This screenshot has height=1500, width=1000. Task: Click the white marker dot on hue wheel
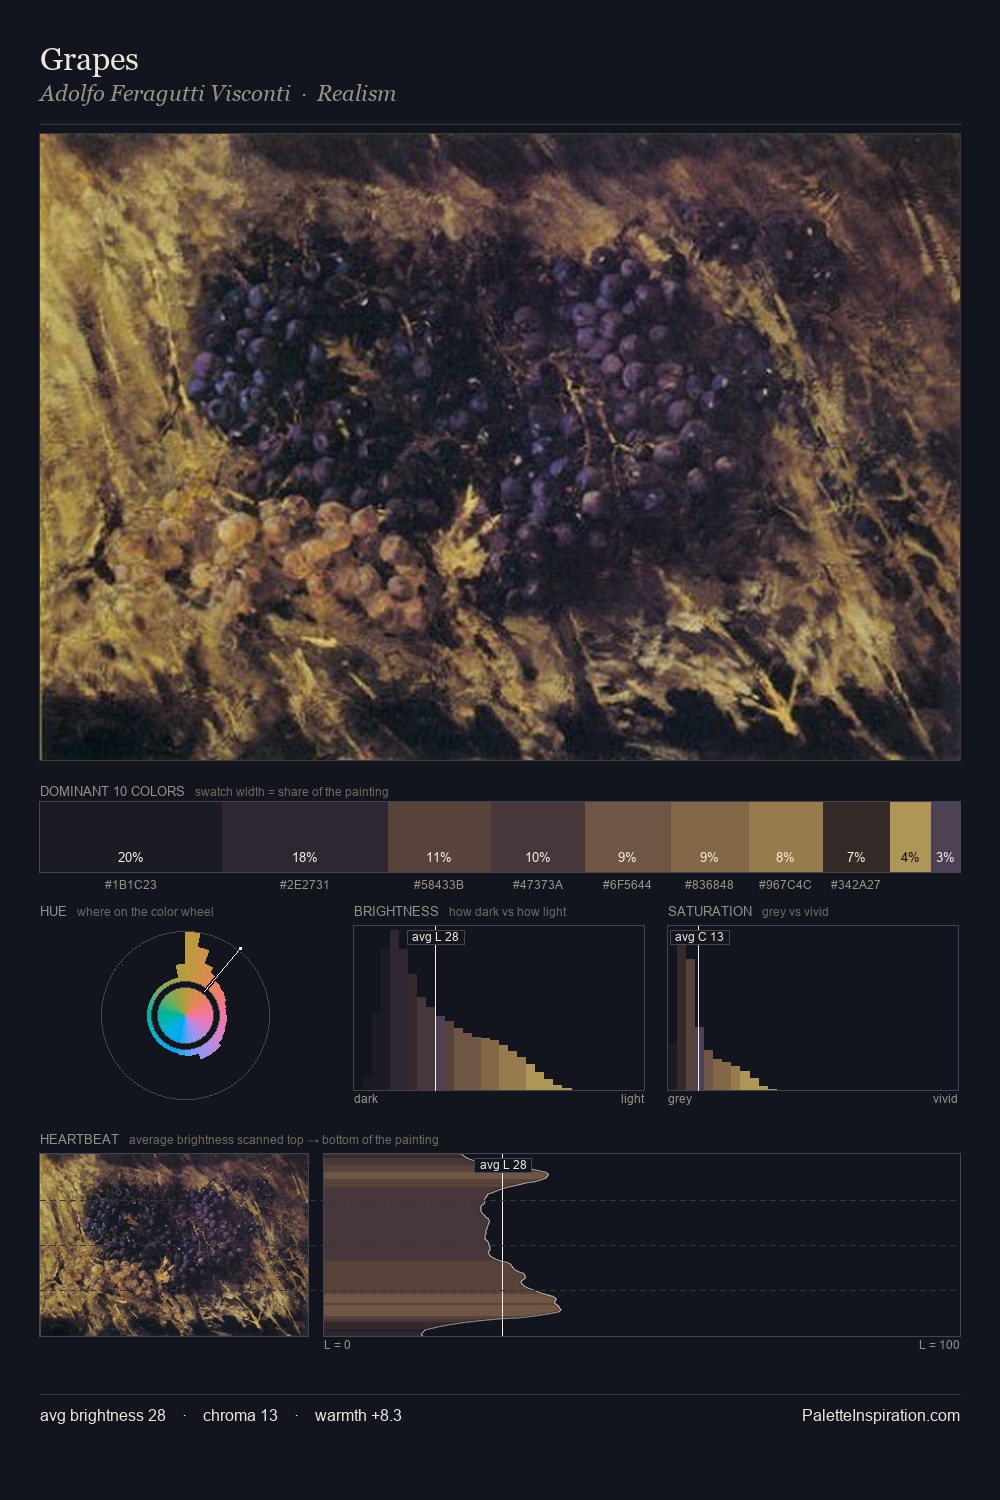[x=240, y=948]
